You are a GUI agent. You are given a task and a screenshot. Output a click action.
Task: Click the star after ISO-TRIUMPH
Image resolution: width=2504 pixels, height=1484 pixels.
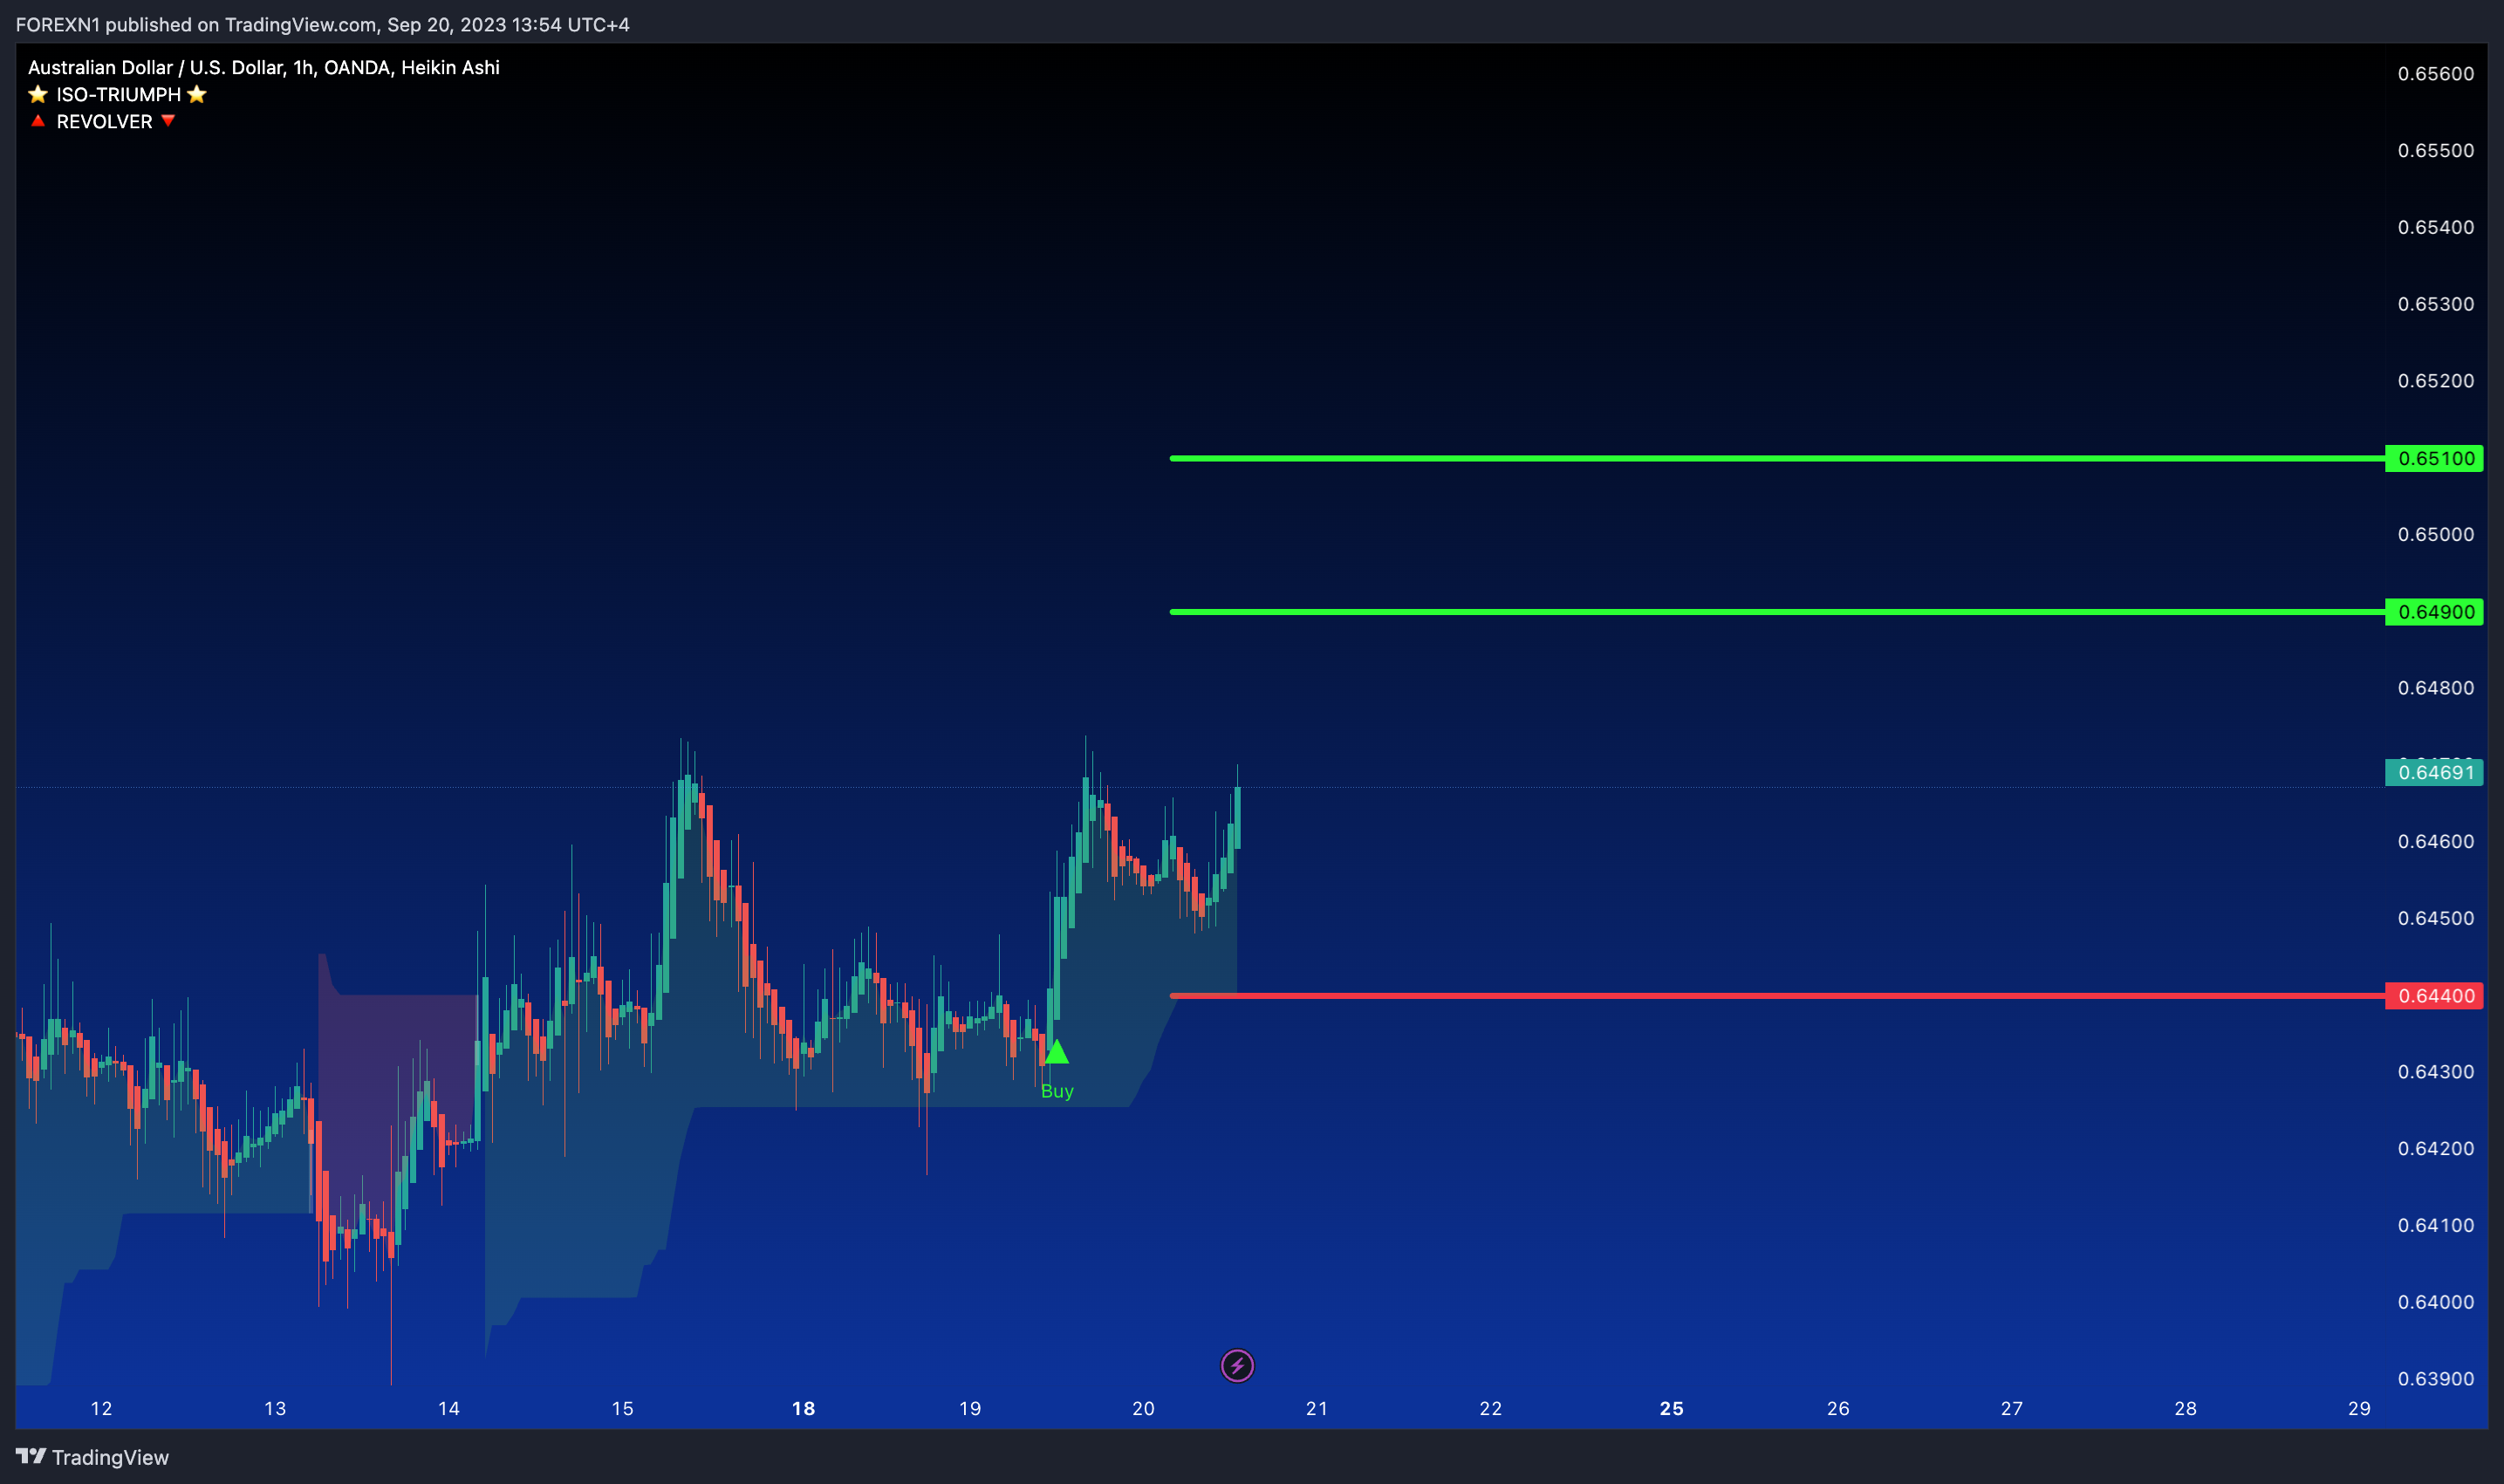197,94
